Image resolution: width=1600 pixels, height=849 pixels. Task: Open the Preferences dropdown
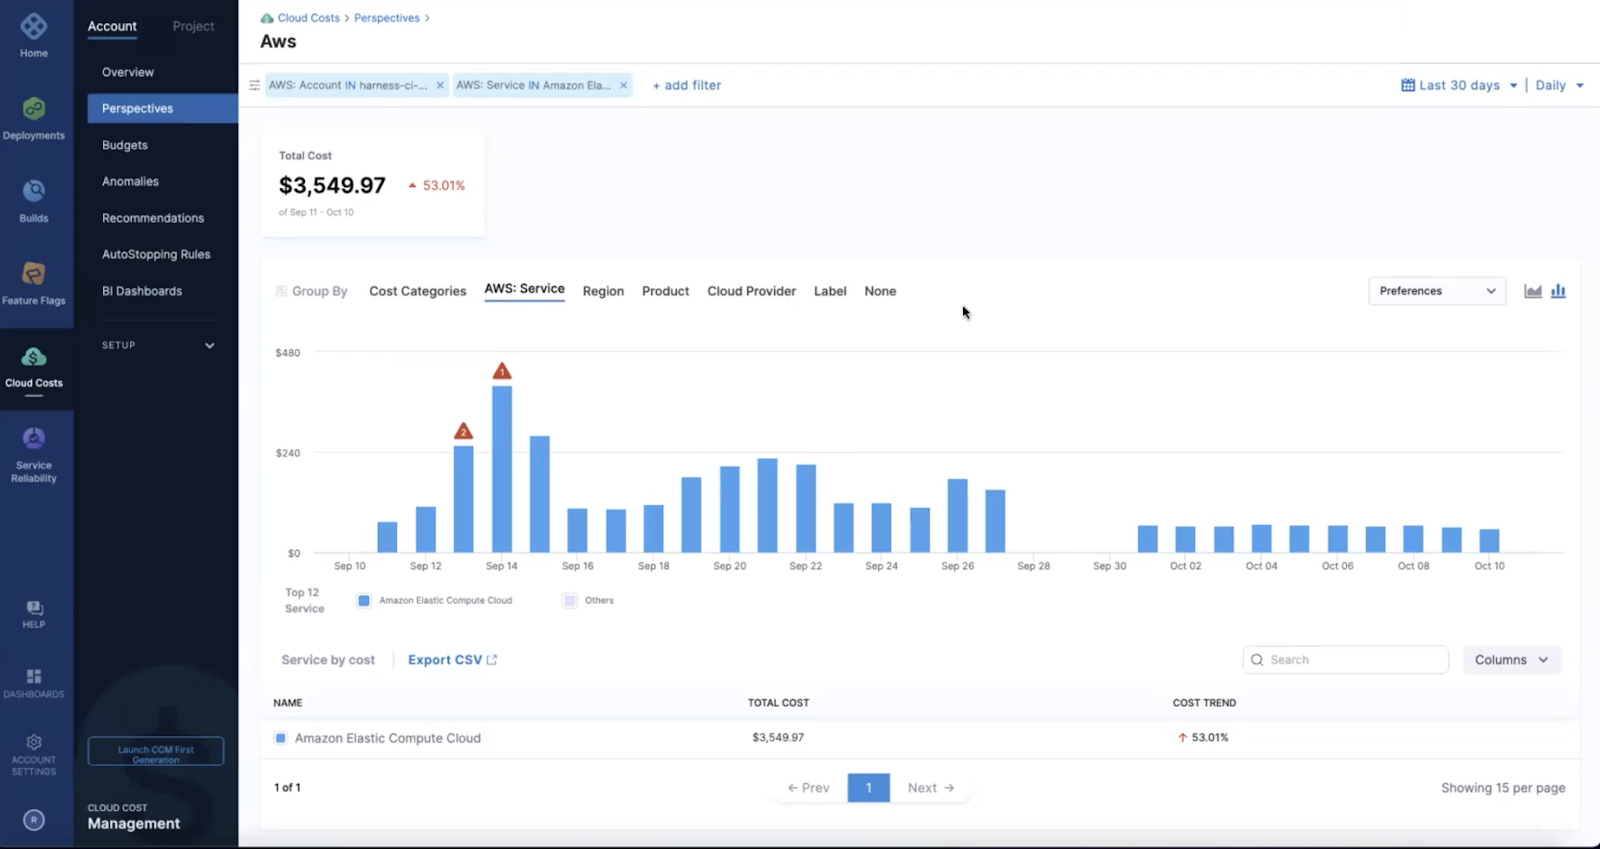[1436, 291]
